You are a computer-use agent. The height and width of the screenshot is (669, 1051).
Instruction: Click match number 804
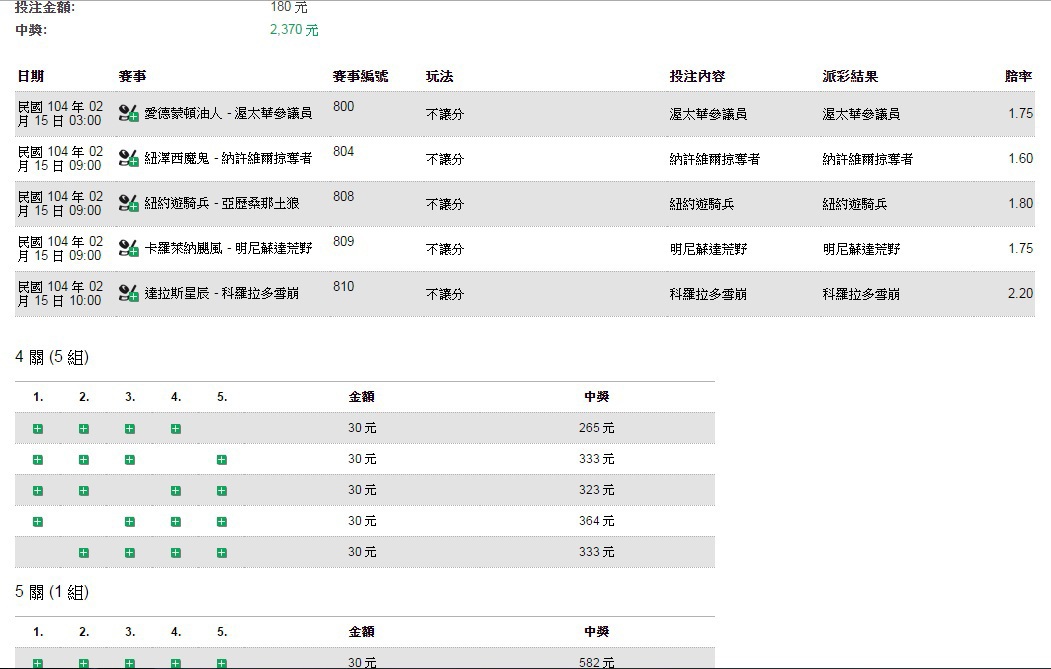[343, 151]
